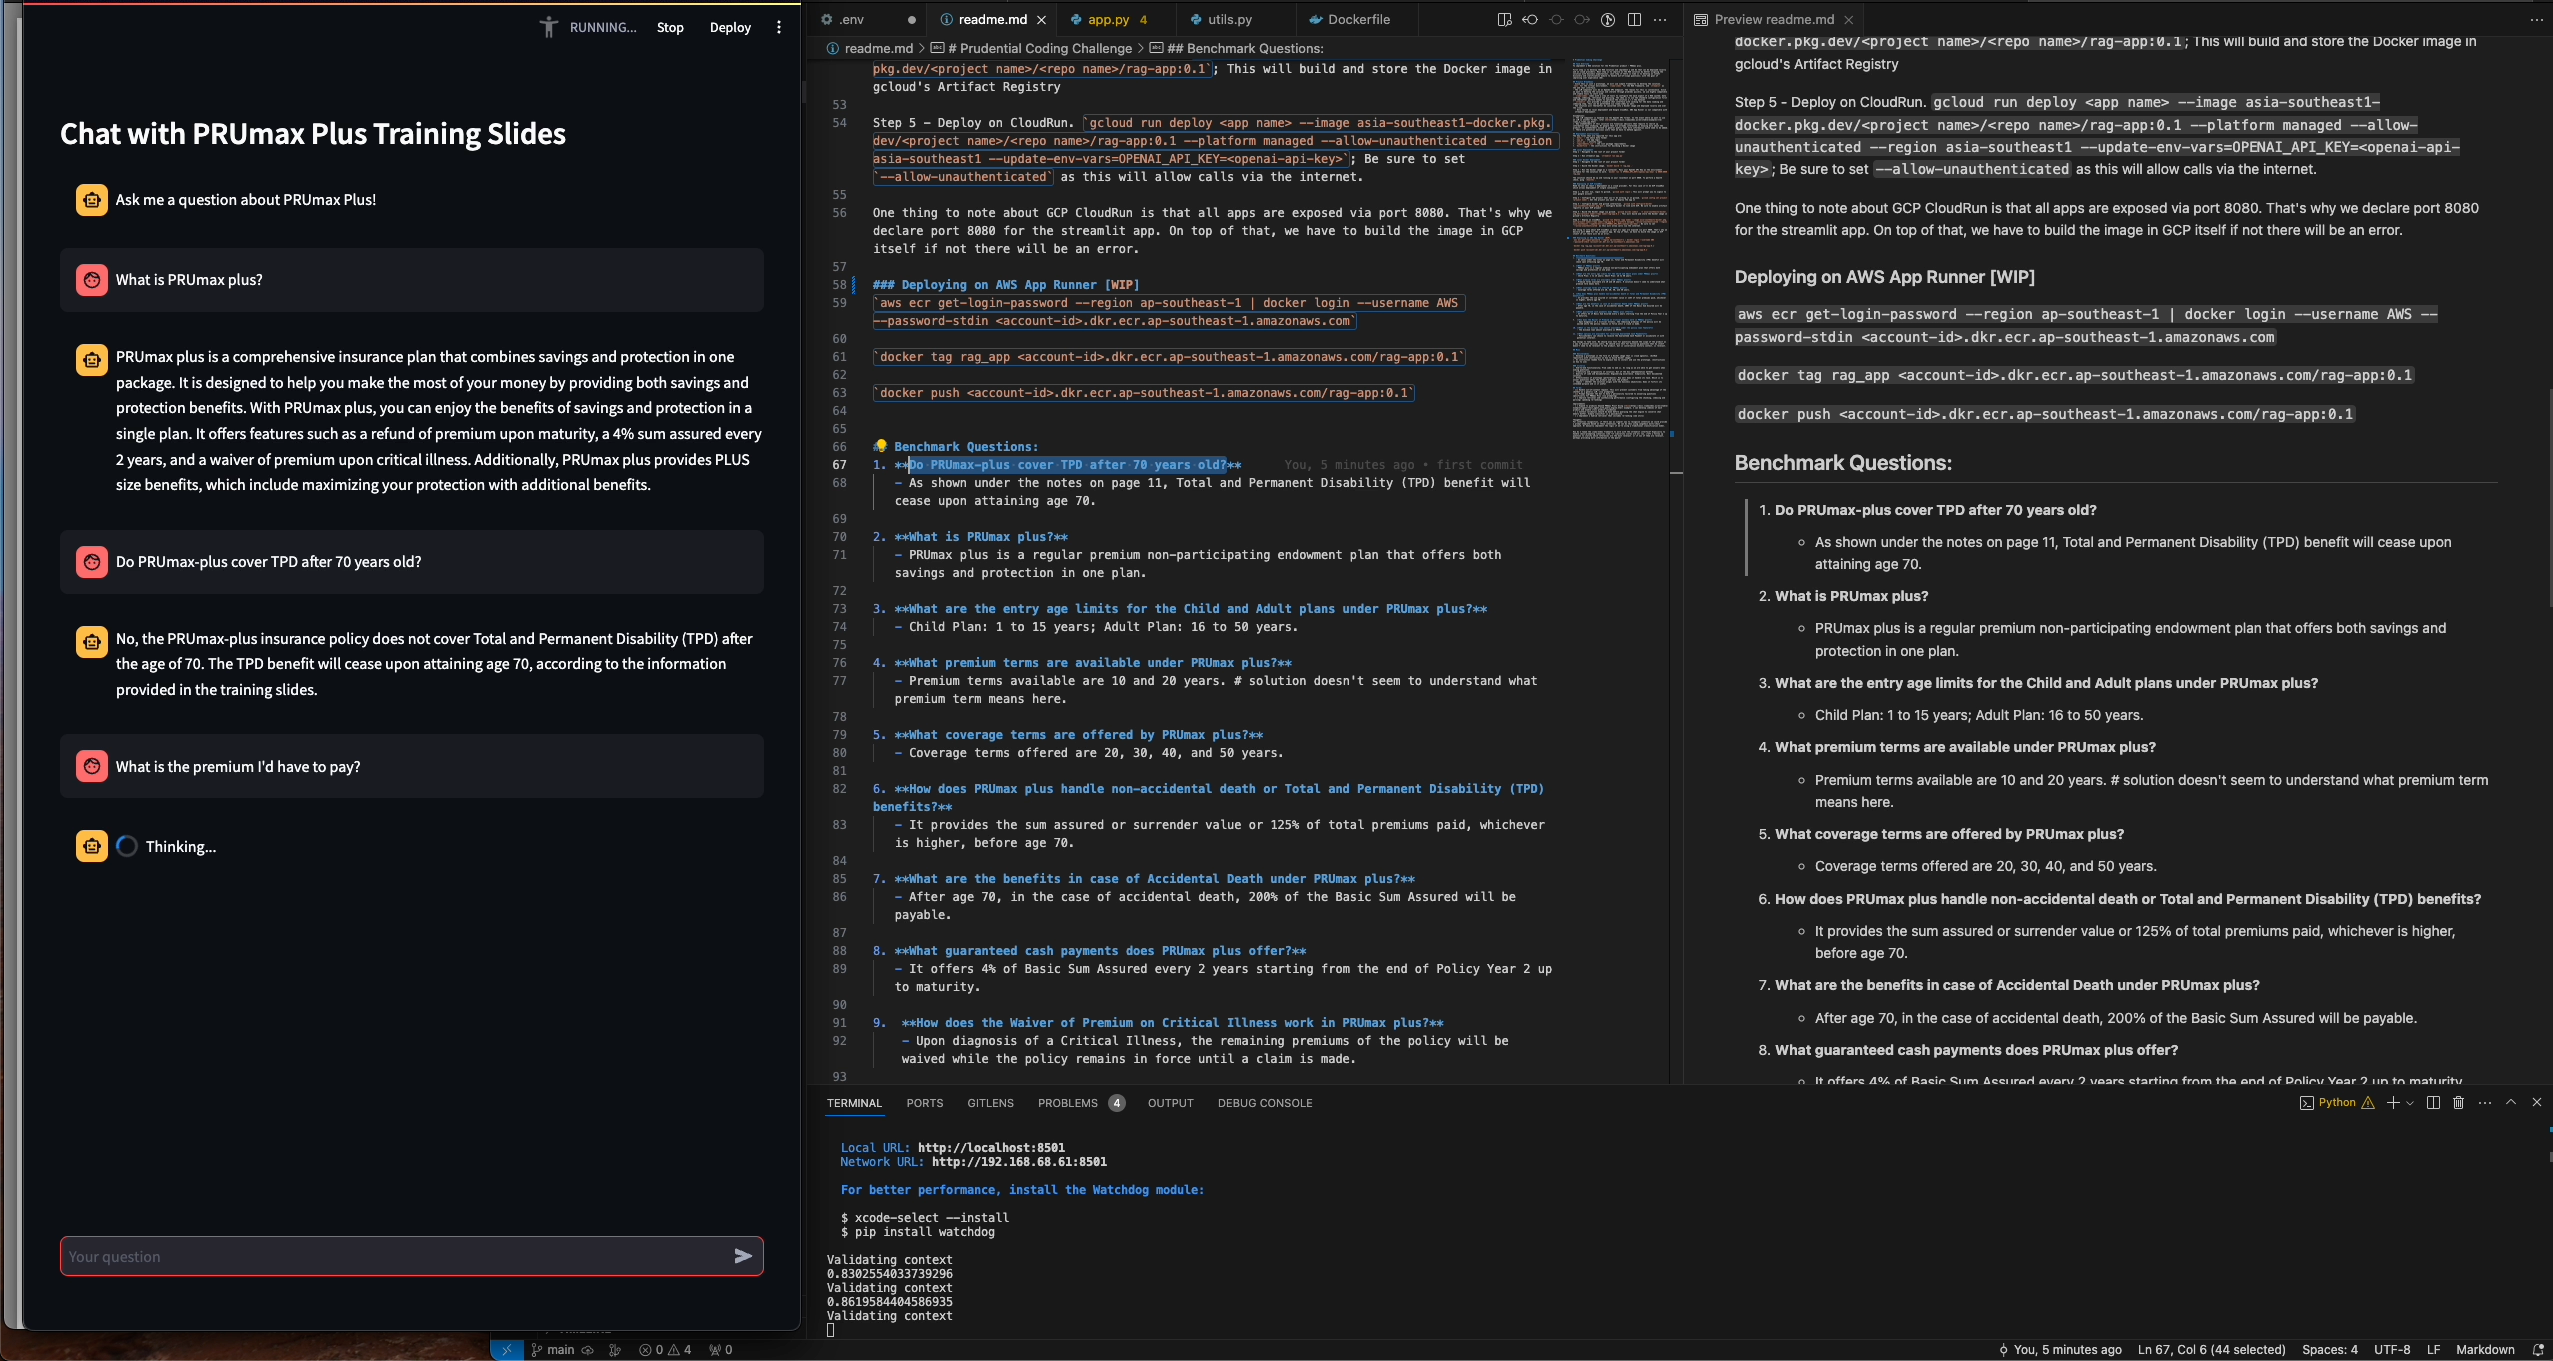Viewport: 2553px width, 1361px height.
Task: Click the Deploy button
Action: coord(730,27)
